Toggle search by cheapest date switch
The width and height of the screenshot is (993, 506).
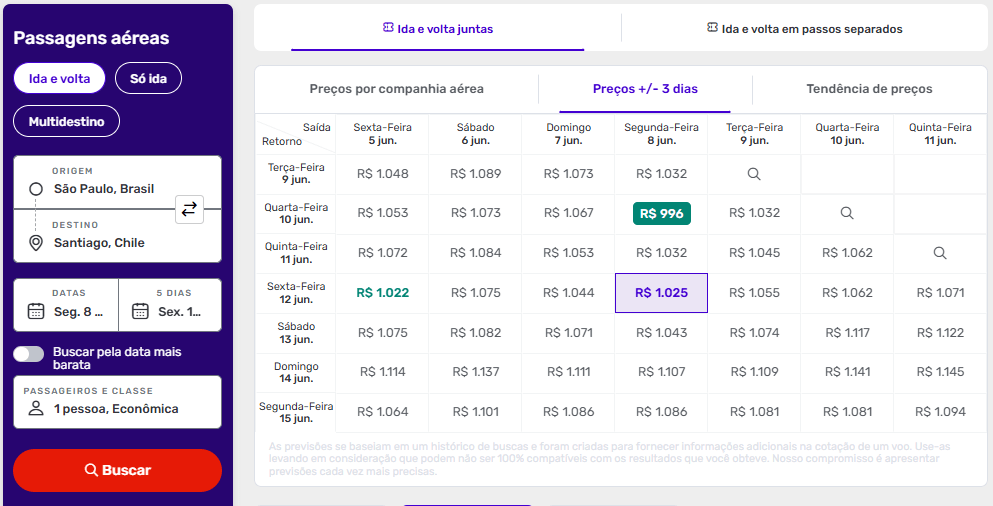pyautogui.click(x=29, y=354)
